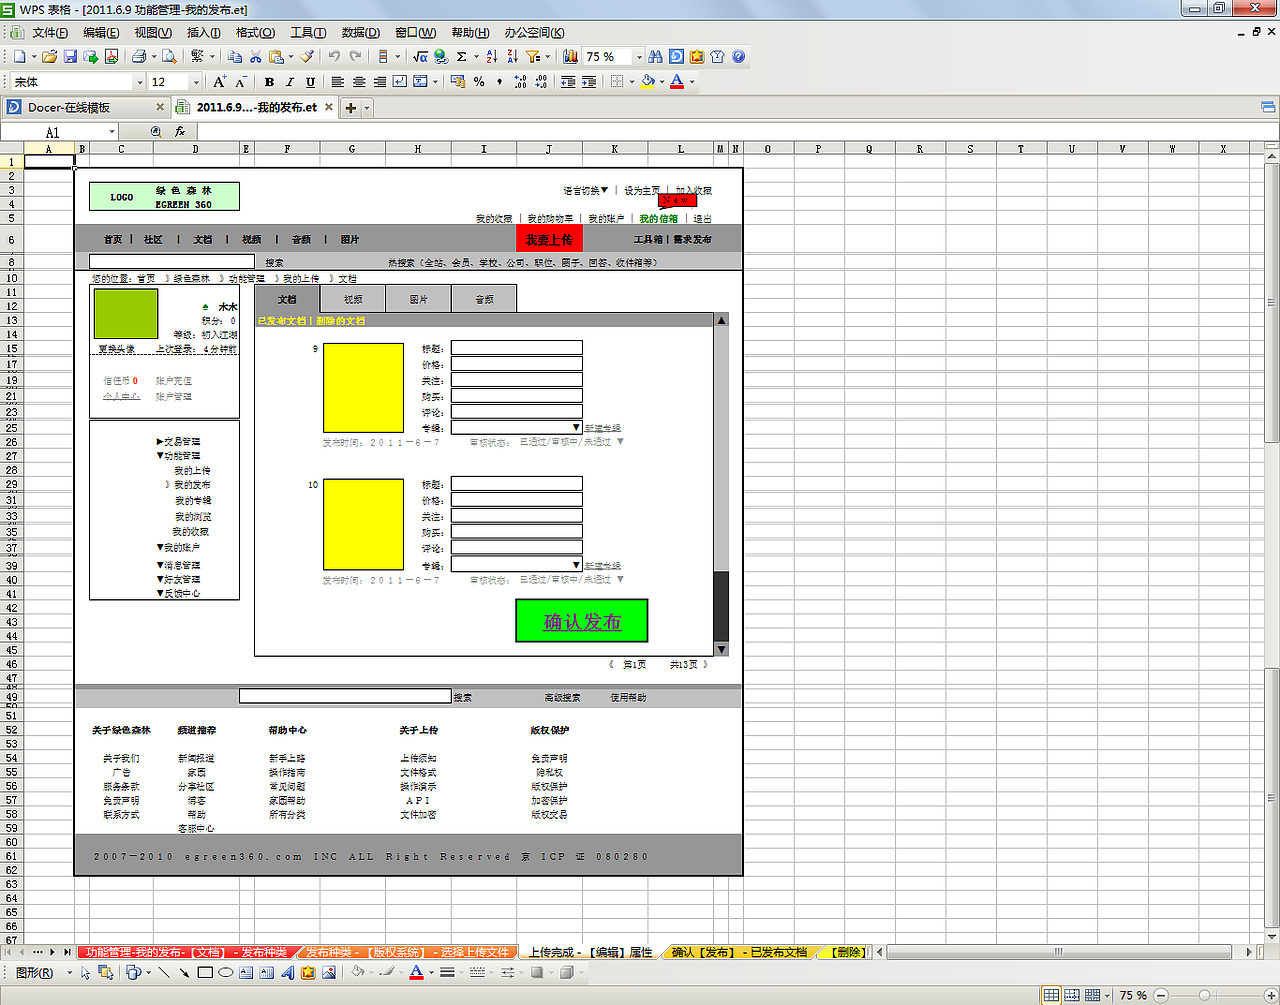The width and height of the screenshot is (1280, 1005).
Task: Sort ascending A-Z icon
Action: pos(492,57)
